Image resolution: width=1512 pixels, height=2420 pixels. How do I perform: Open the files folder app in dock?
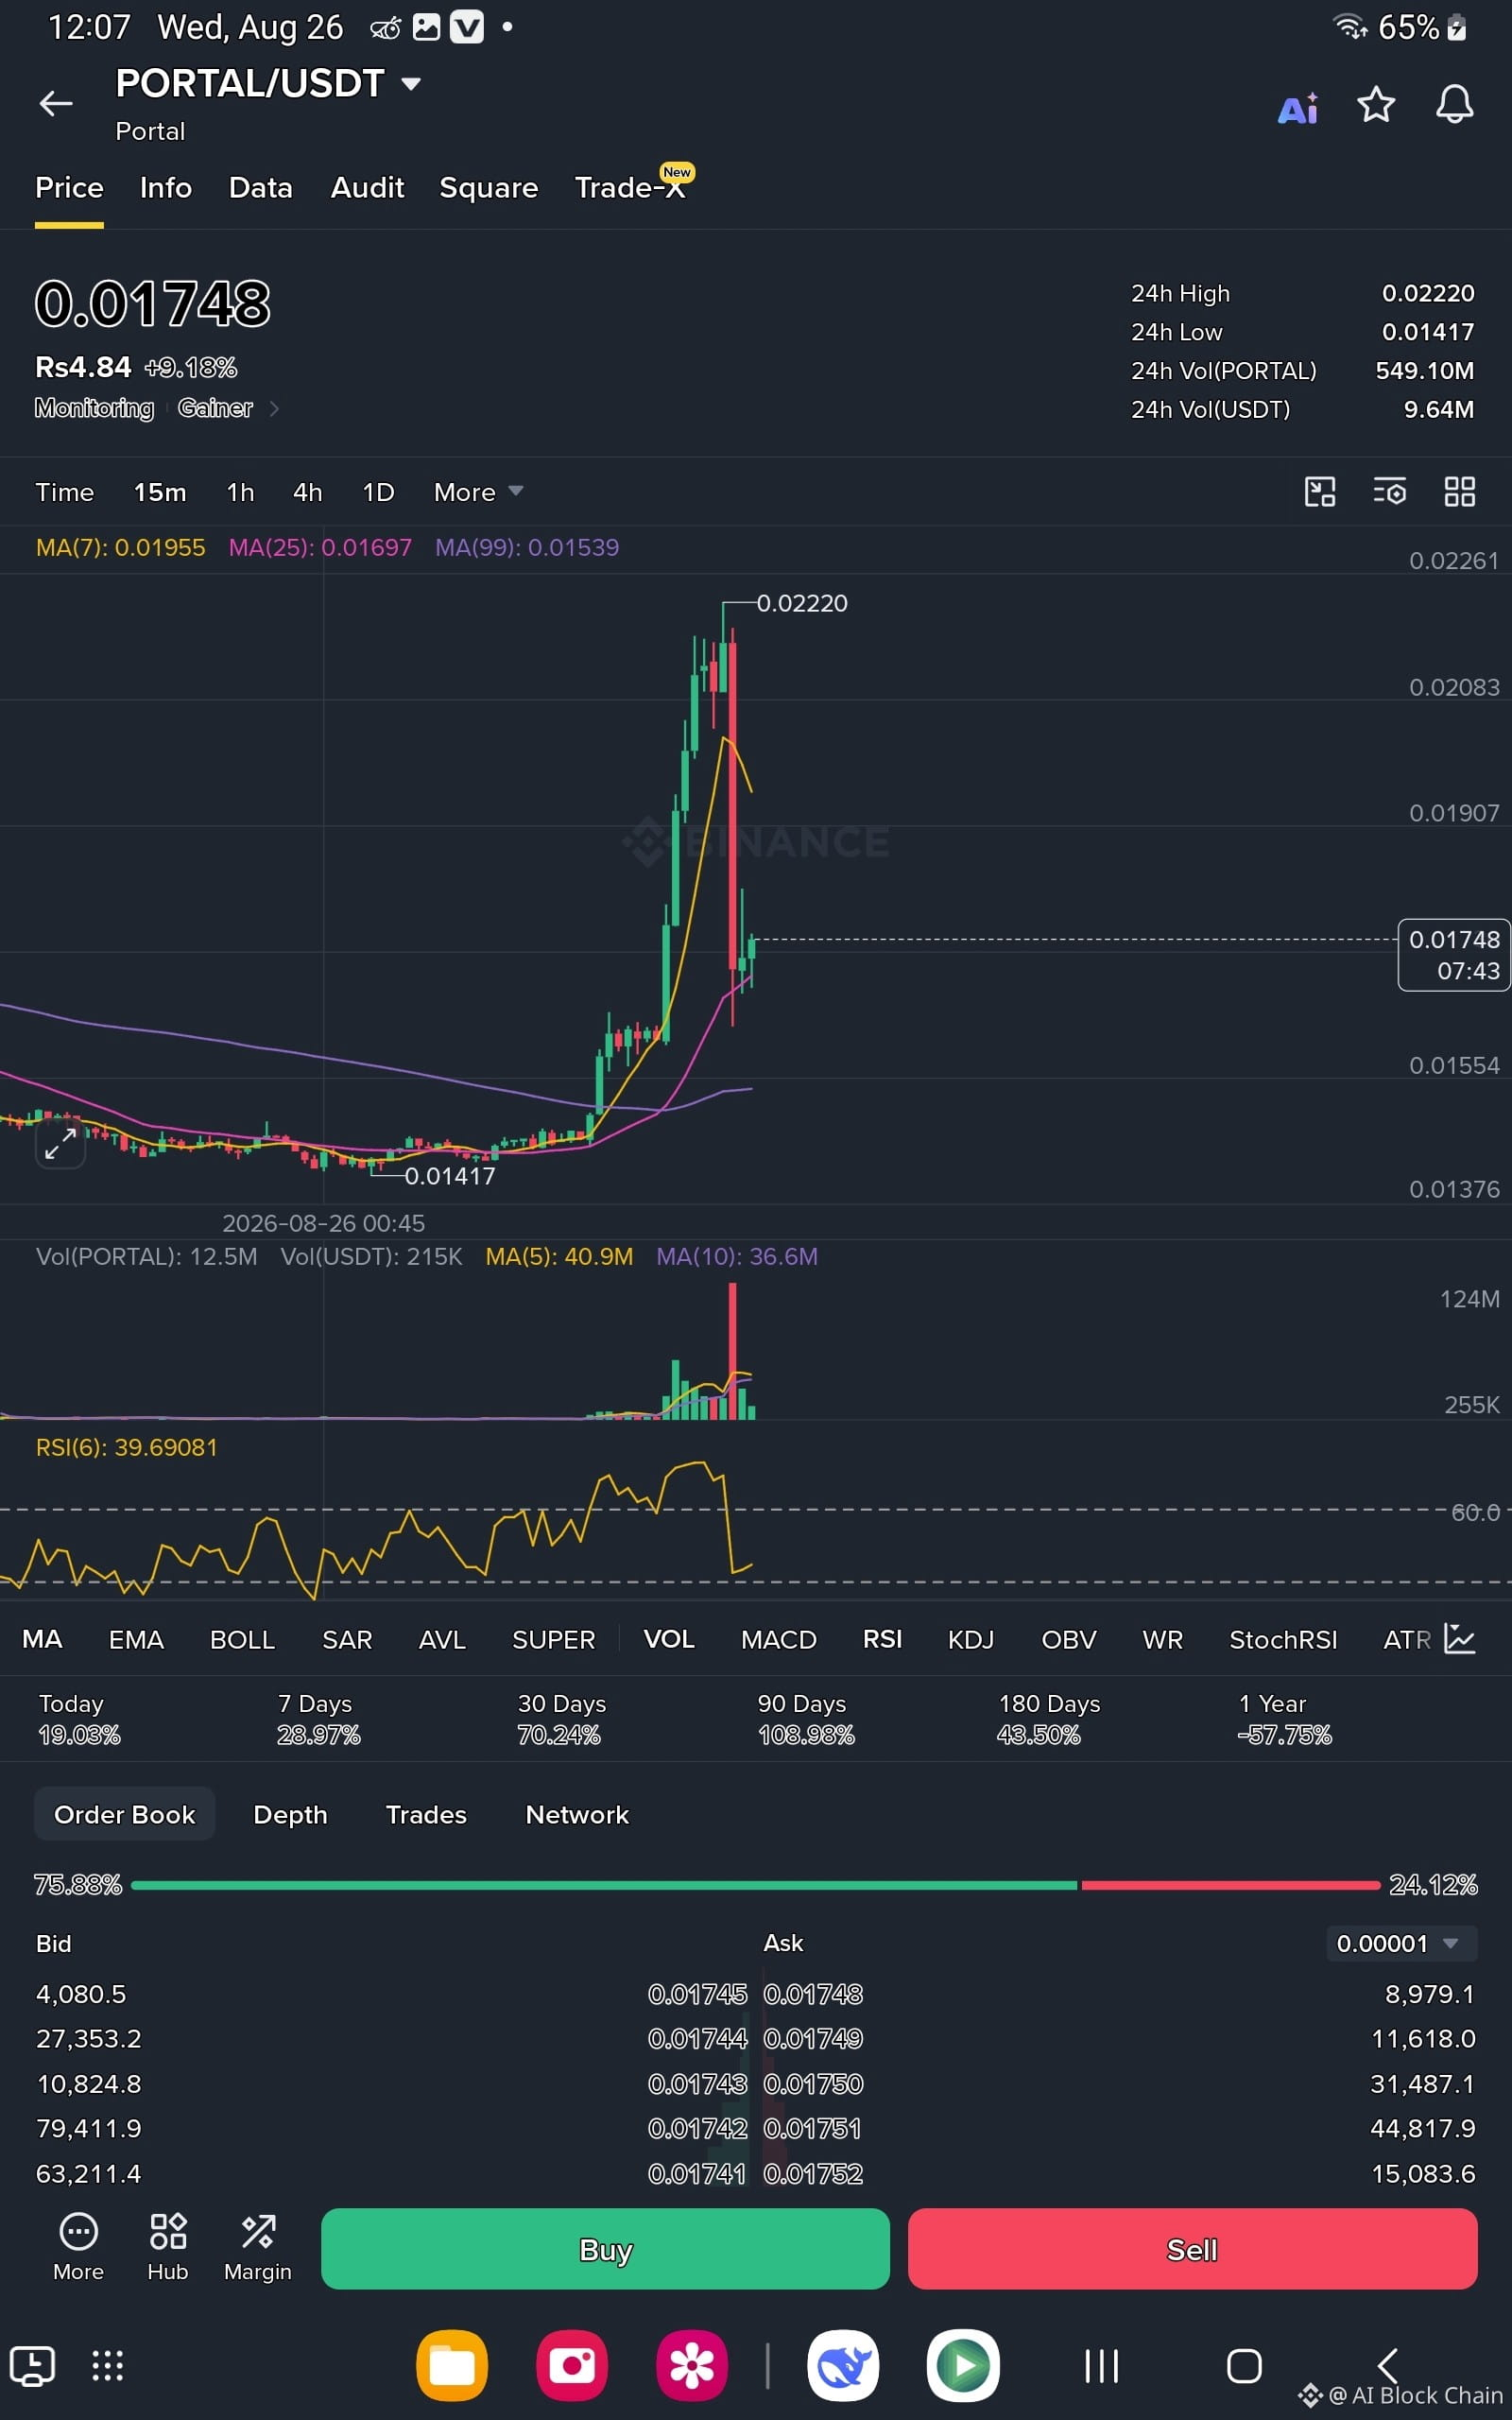click(x=452, y=2366)
